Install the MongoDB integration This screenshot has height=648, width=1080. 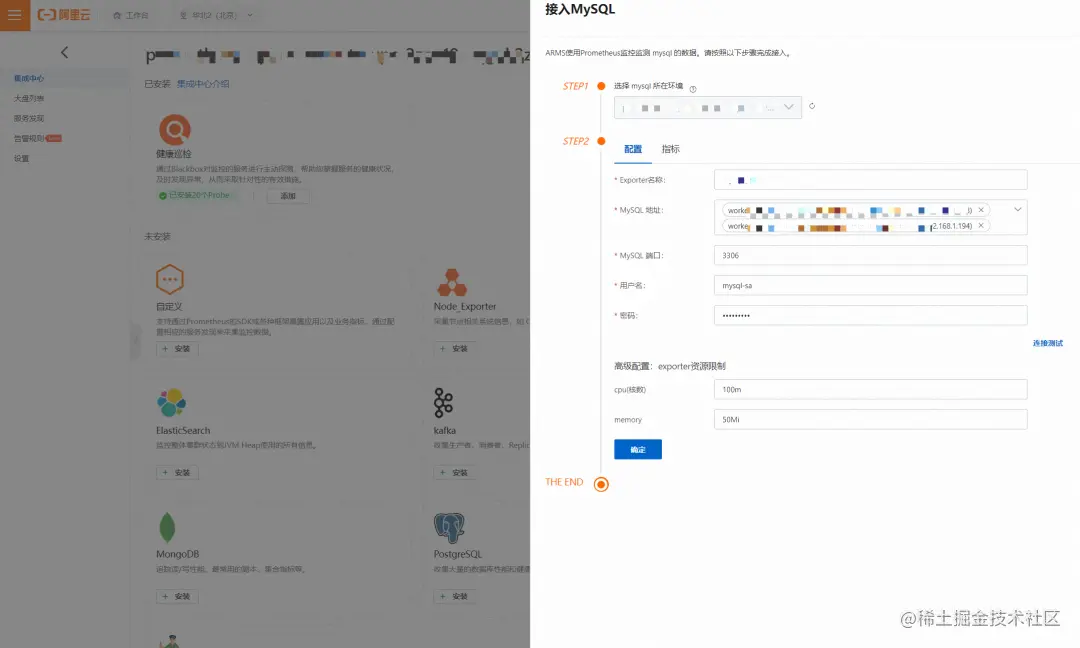(x=177, y=596)
